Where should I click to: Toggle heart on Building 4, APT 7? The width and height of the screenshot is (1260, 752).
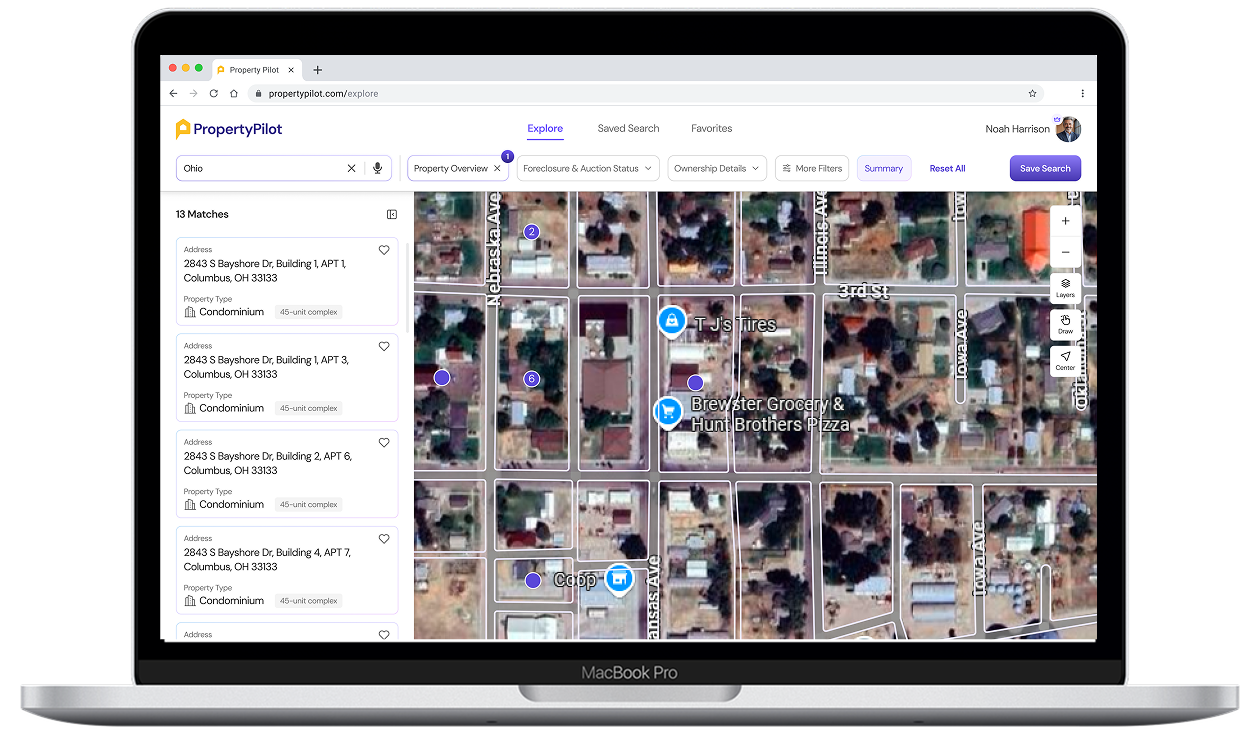coord(384,539)
